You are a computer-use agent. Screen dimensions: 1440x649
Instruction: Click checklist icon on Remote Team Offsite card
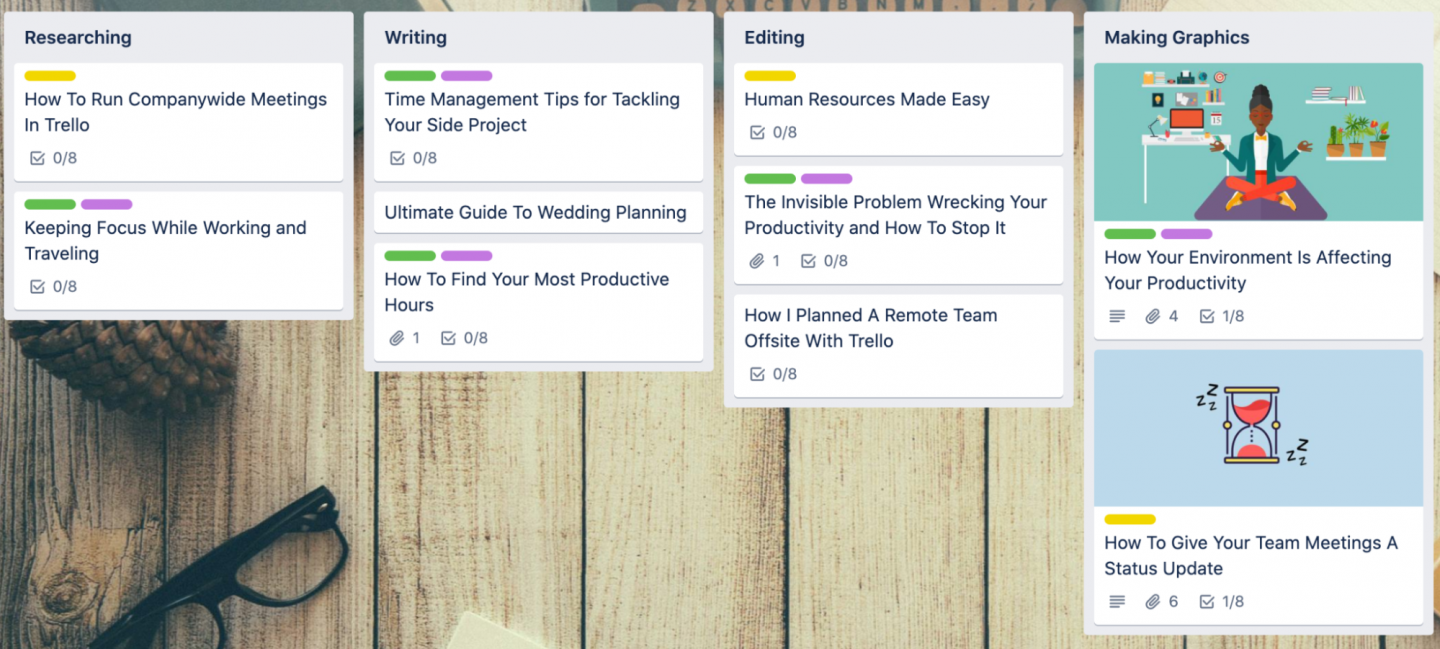point(758,374)
